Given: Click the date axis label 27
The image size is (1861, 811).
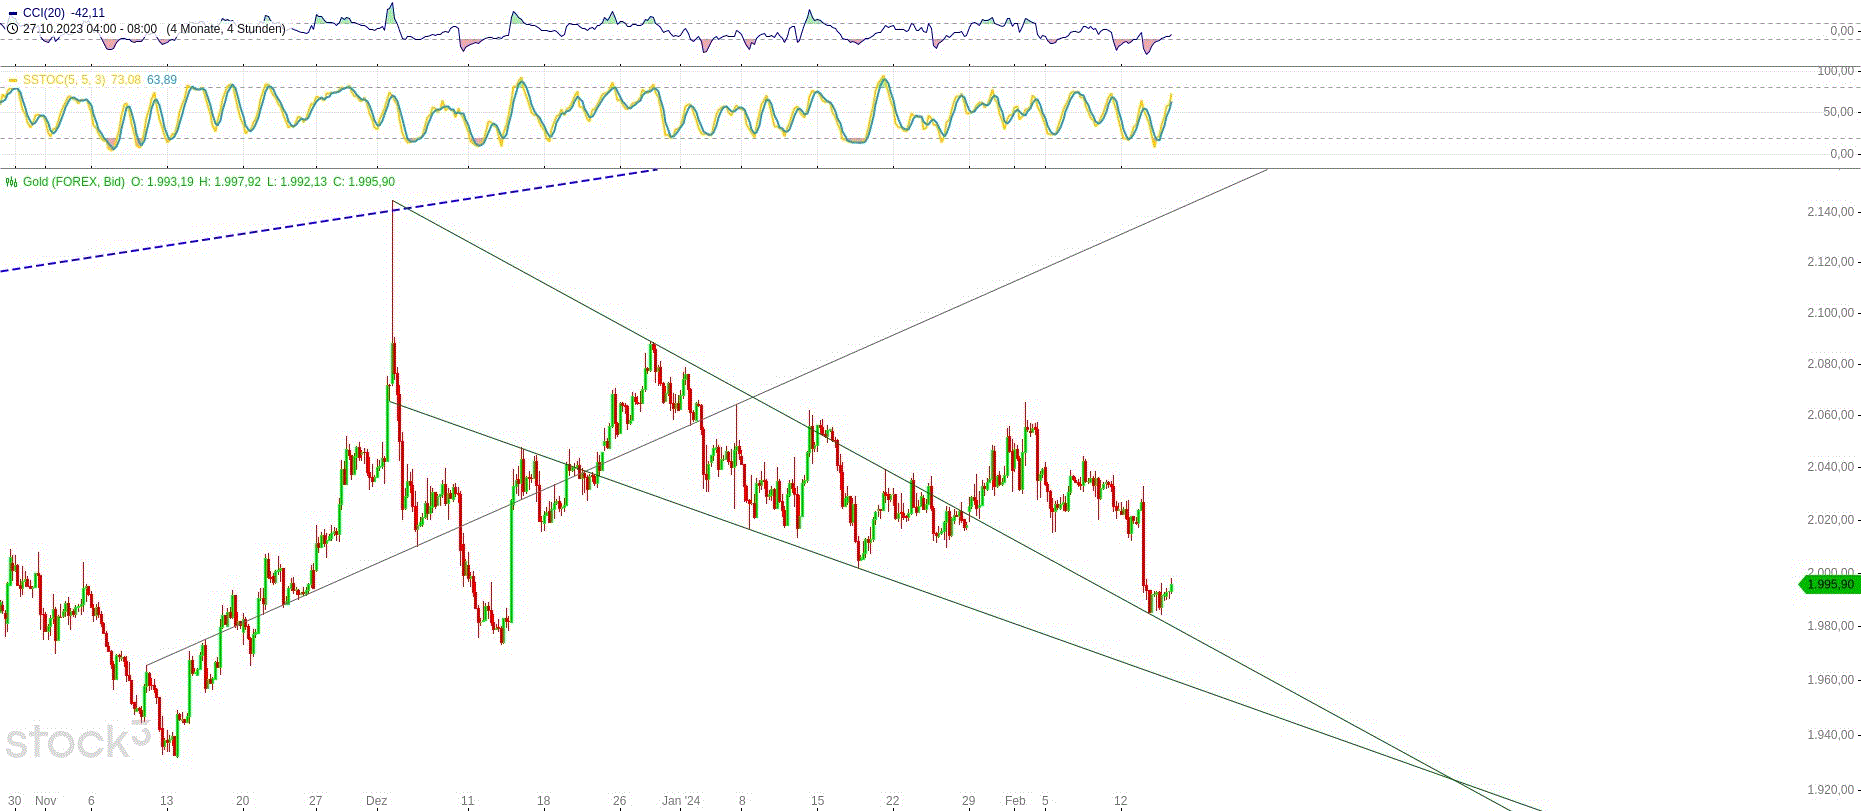Looking at the screenshot, I should click(x=316, y=801).
